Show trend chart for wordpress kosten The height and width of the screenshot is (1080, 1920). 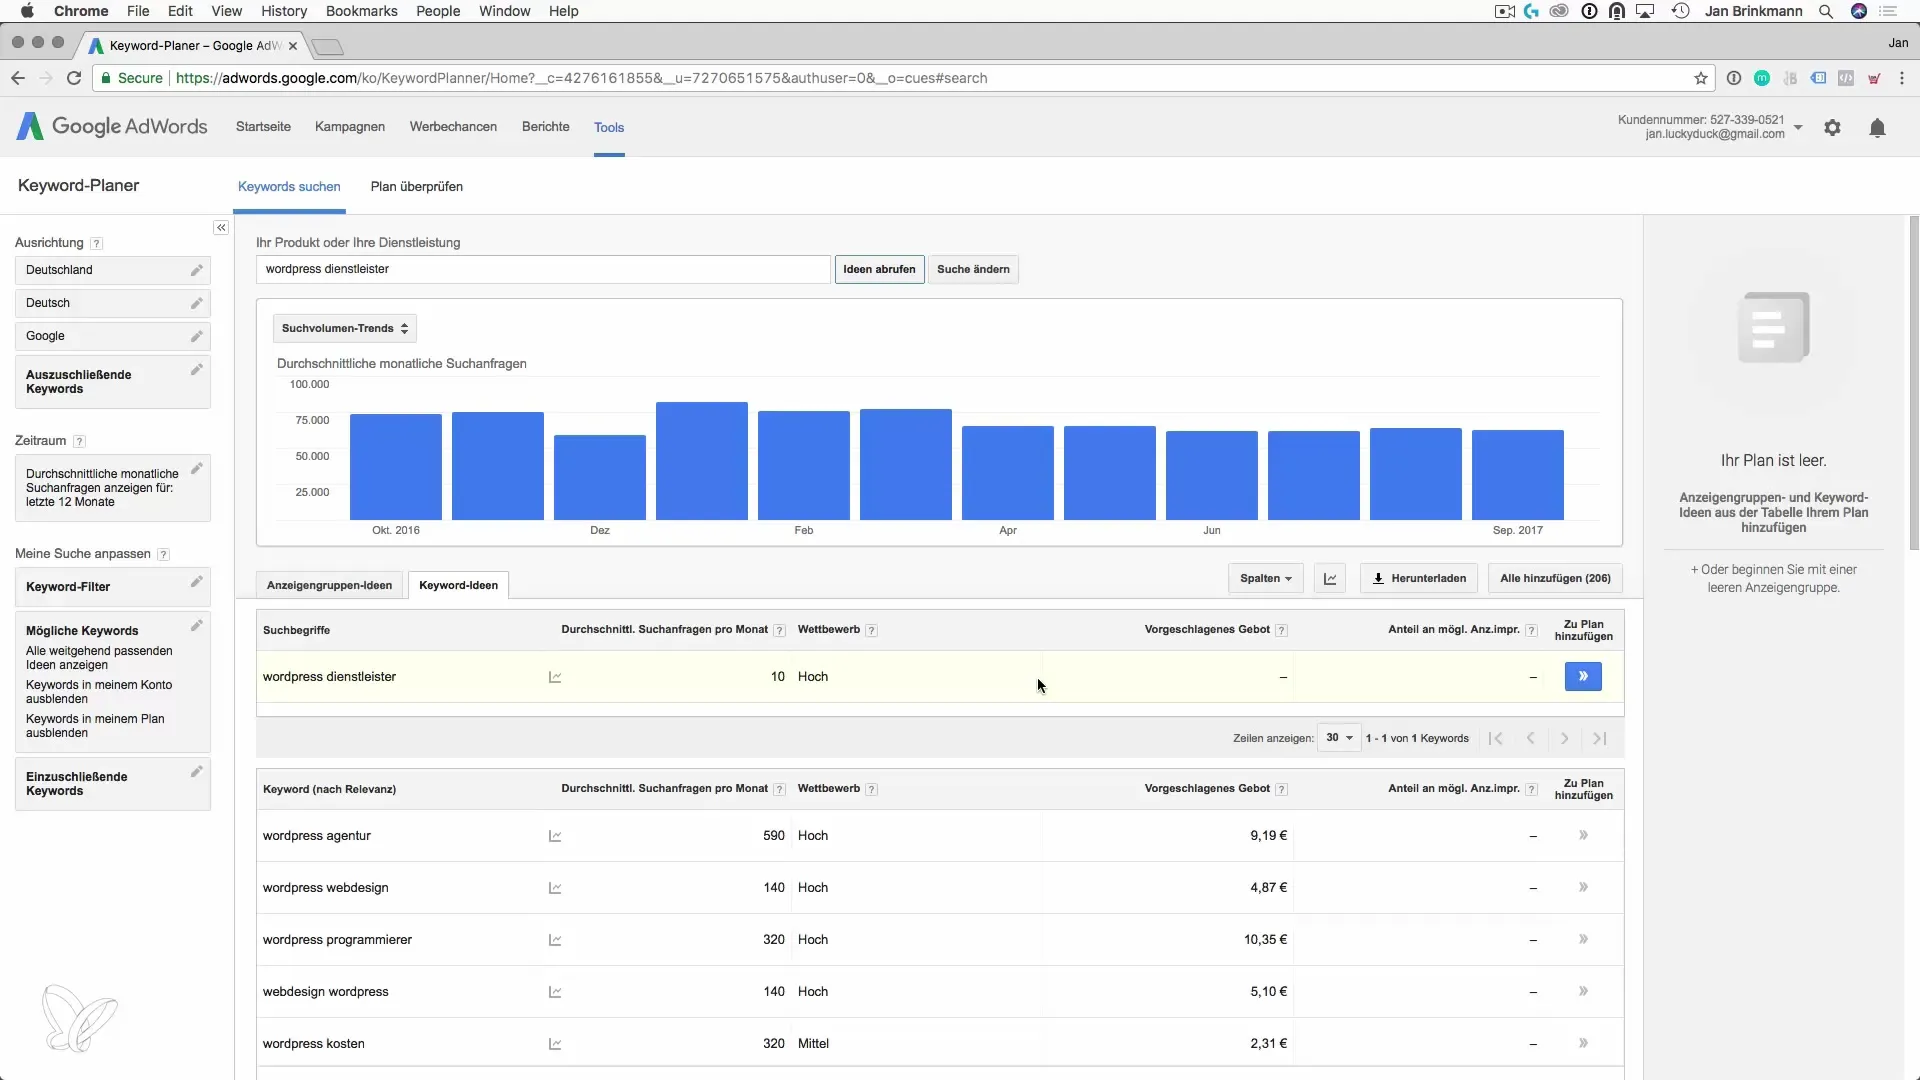pos(555,1044)
